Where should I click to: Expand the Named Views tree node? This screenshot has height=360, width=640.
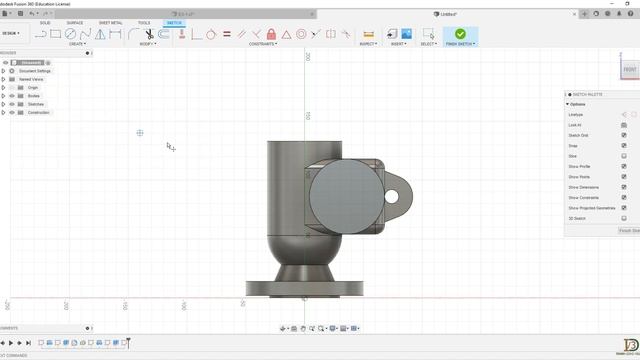pos(3,79)
